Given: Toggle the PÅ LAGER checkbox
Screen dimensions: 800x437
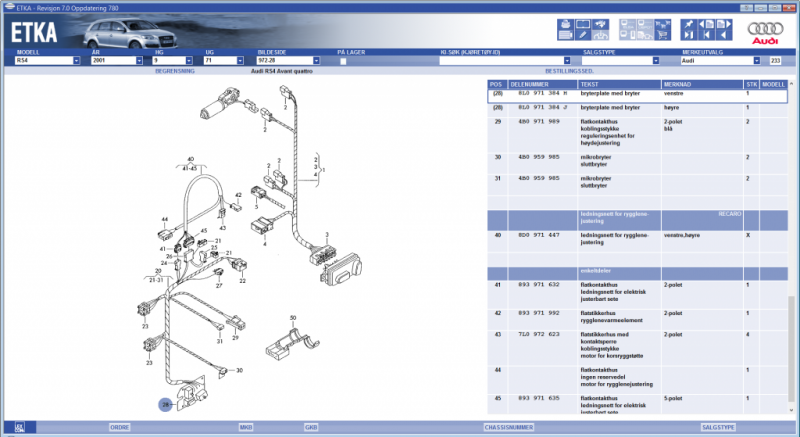Looking at the screenshot, I should (x=343, y=61).
